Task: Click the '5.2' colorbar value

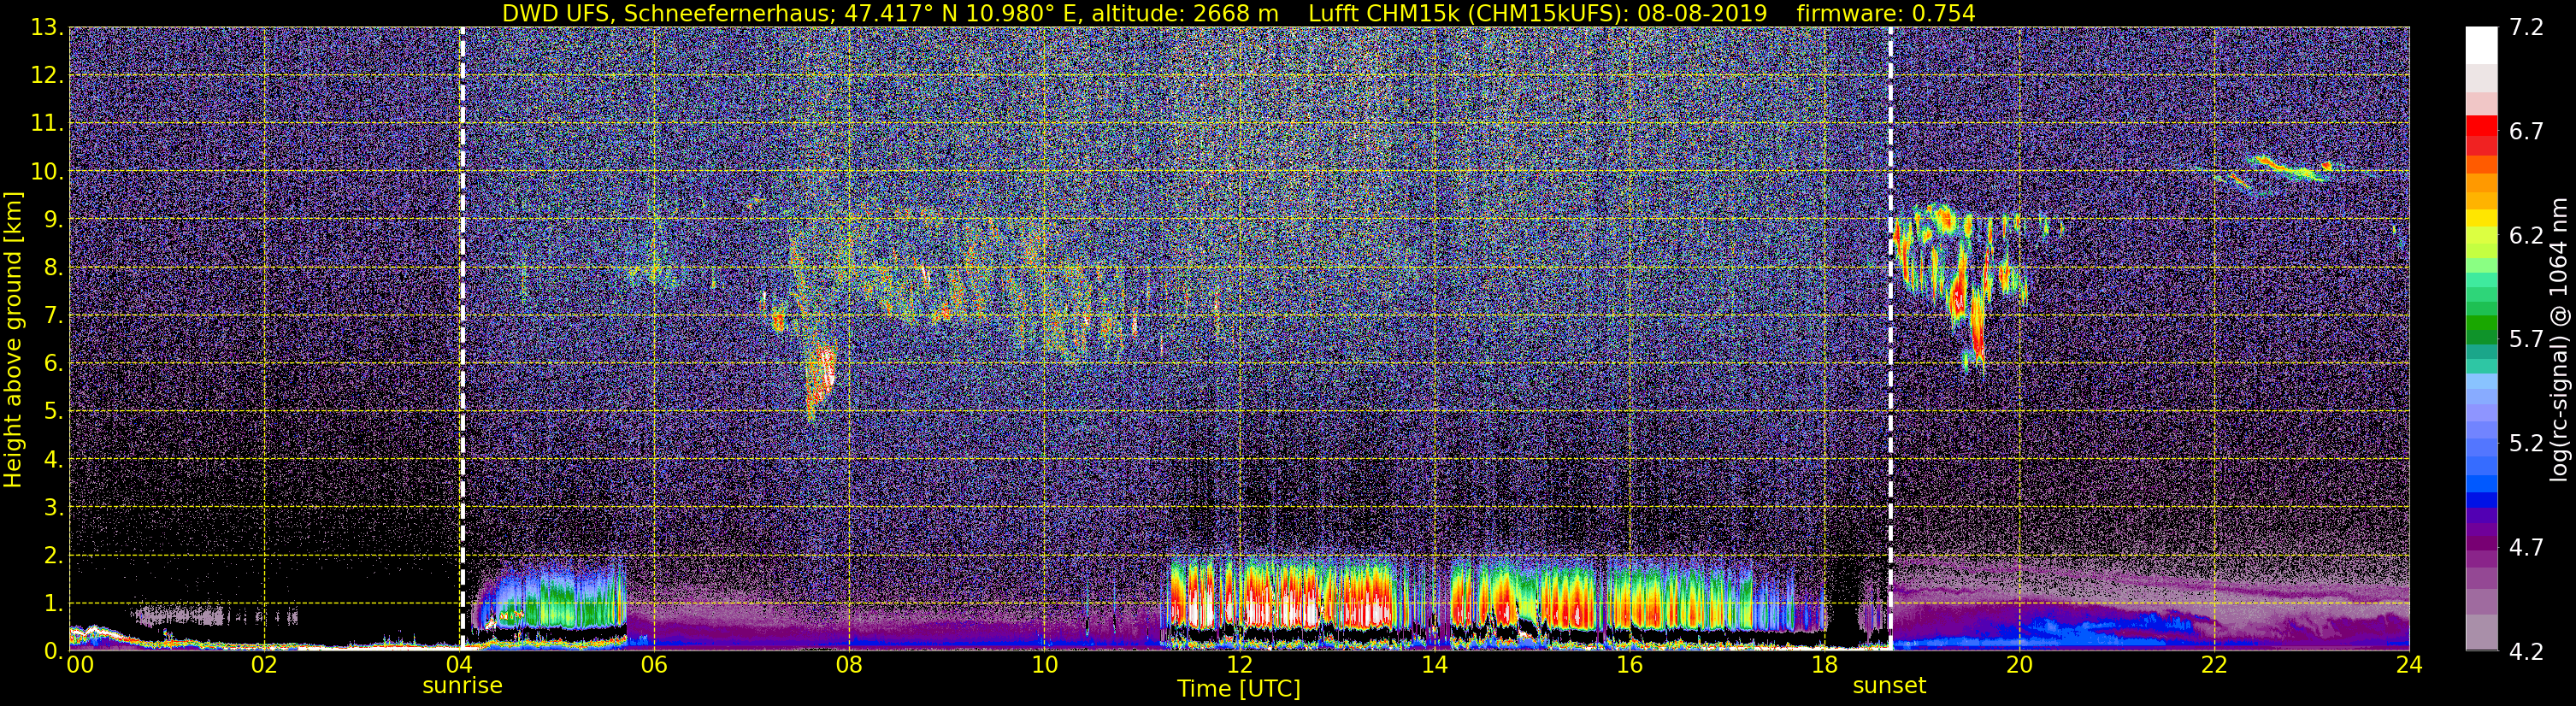Action: (2526, 444)
